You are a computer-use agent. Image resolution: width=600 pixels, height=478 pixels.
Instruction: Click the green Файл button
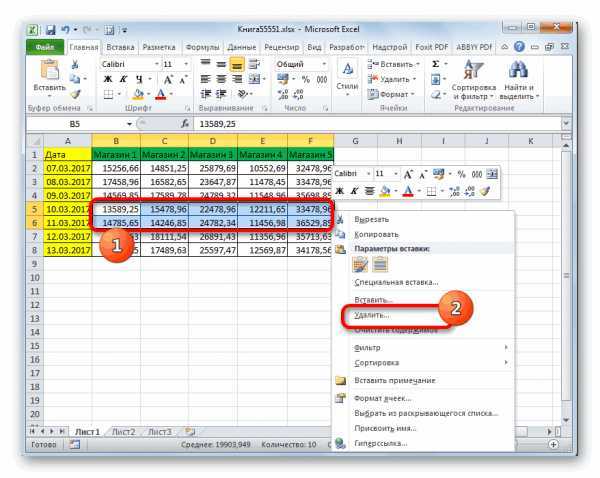click(45, 47)
